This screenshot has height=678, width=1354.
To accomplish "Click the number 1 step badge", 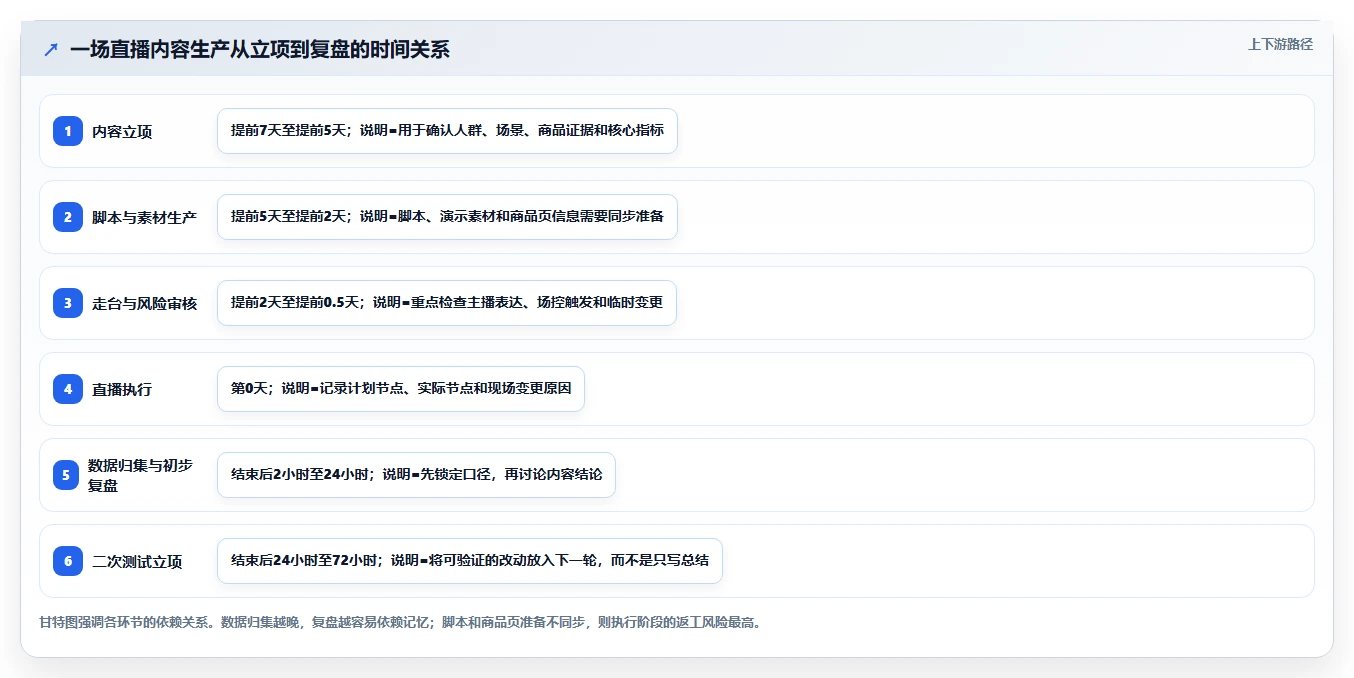I will [68, 131].
